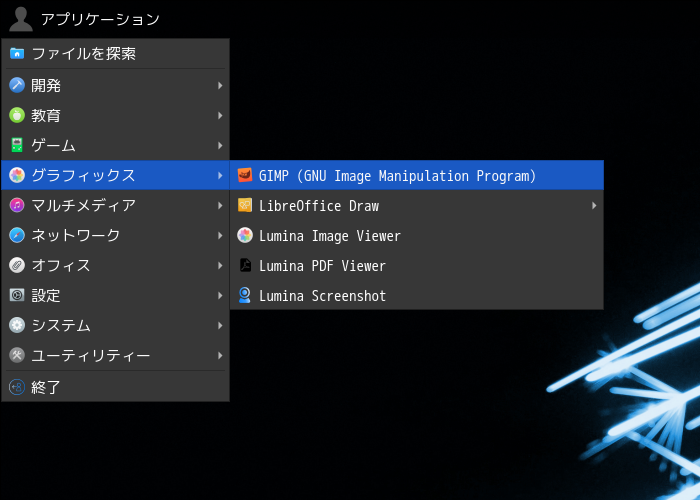Viewport: 700px width, 500px height.
Task: Click the GIMP Wilber icon
Action: (245, 175)
